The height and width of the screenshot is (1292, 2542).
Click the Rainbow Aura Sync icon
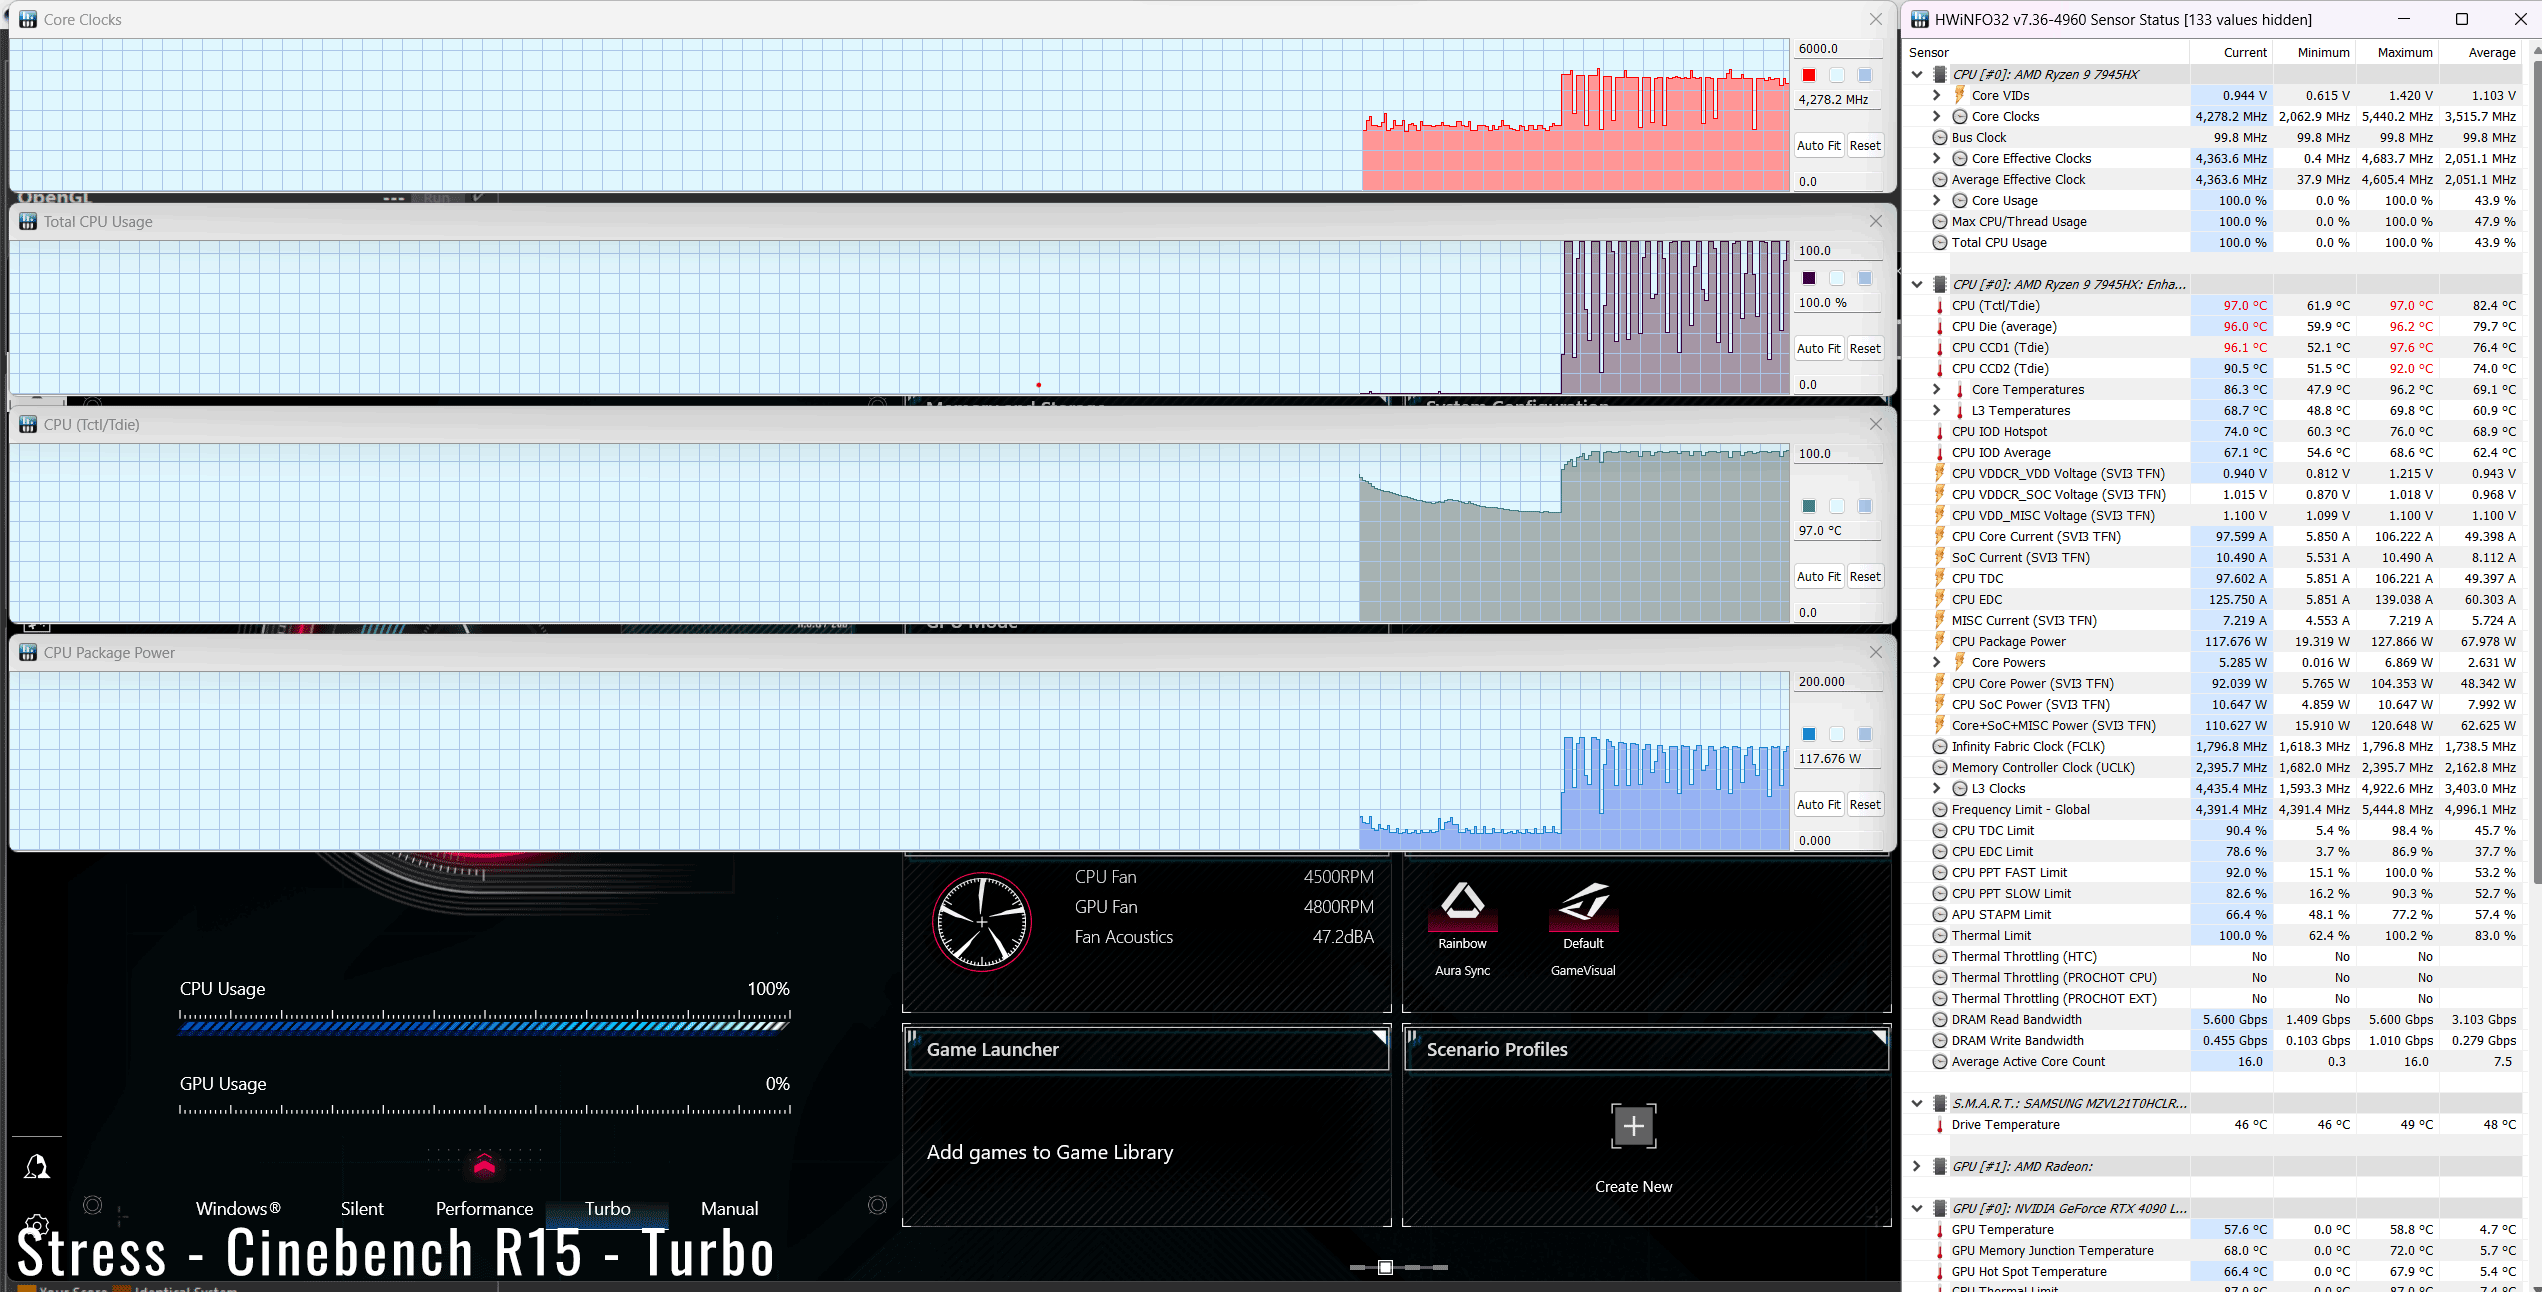pyautogui.click(x=1462, y=903)
